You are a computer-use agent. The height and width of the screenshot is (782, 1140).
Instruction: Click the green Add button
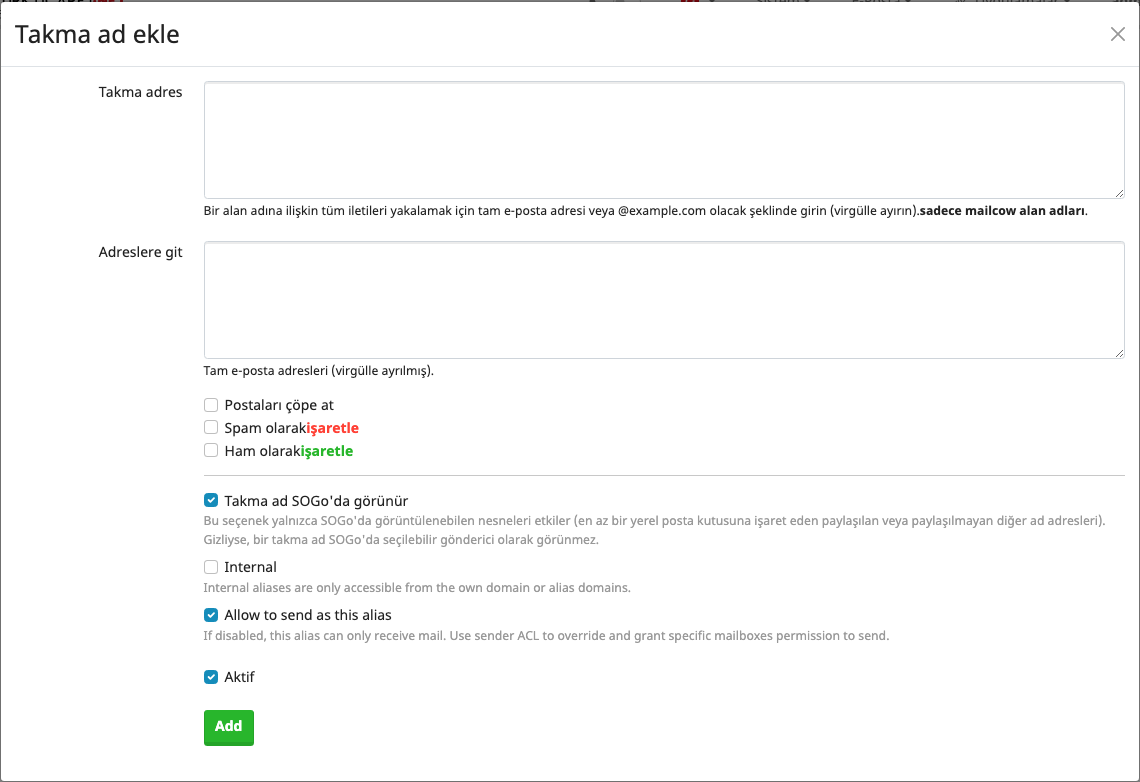click(x=228, y=727)
